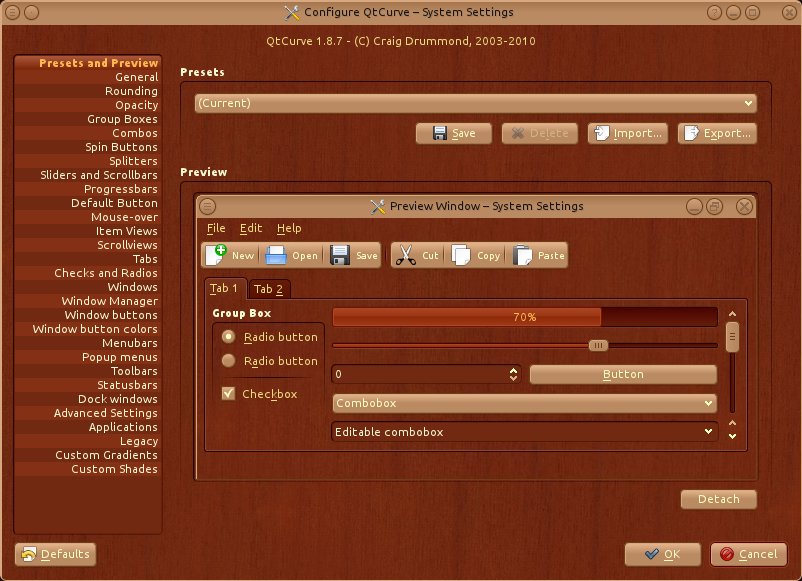
Task: Select Window button colors entry
Action: [88, 329]
